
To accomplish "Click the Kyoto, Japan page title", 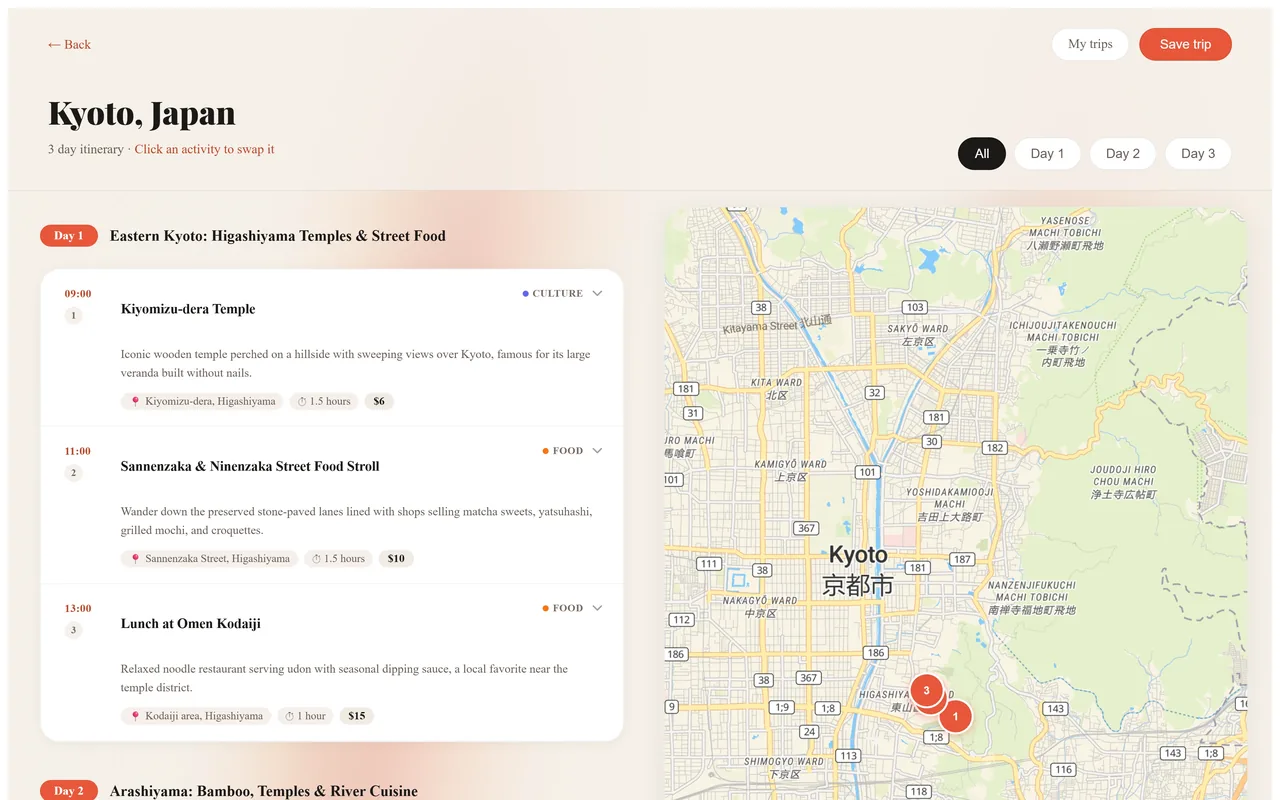I will (142, 113).
